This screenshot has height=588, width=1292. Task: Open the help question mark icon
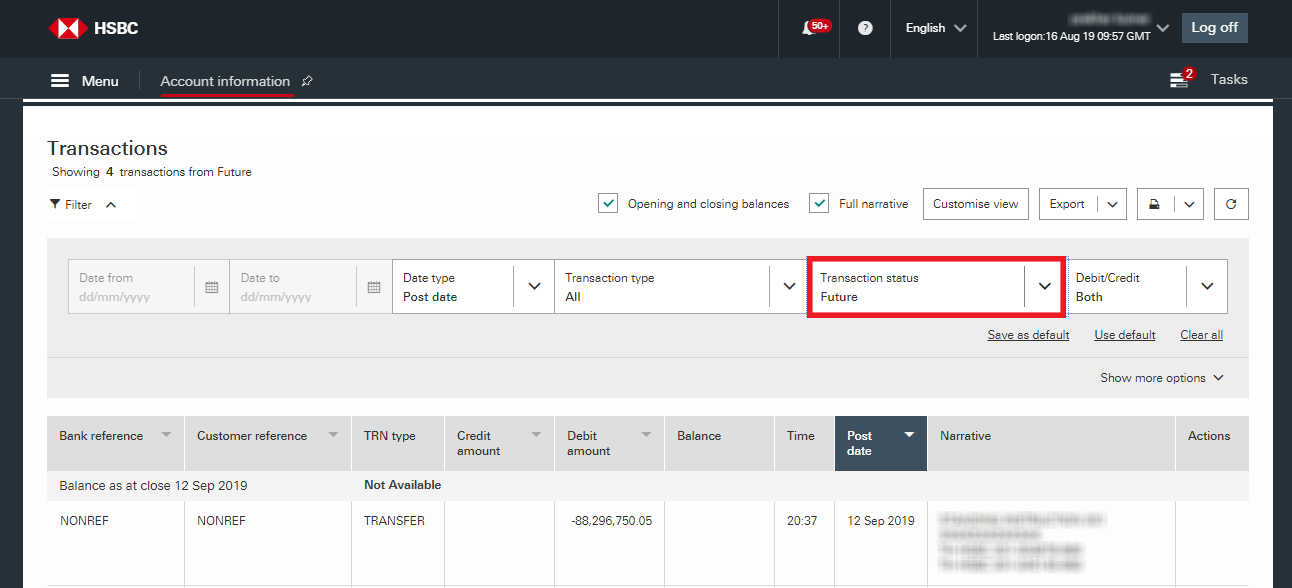pyautogui.click(x=865, y=28)
